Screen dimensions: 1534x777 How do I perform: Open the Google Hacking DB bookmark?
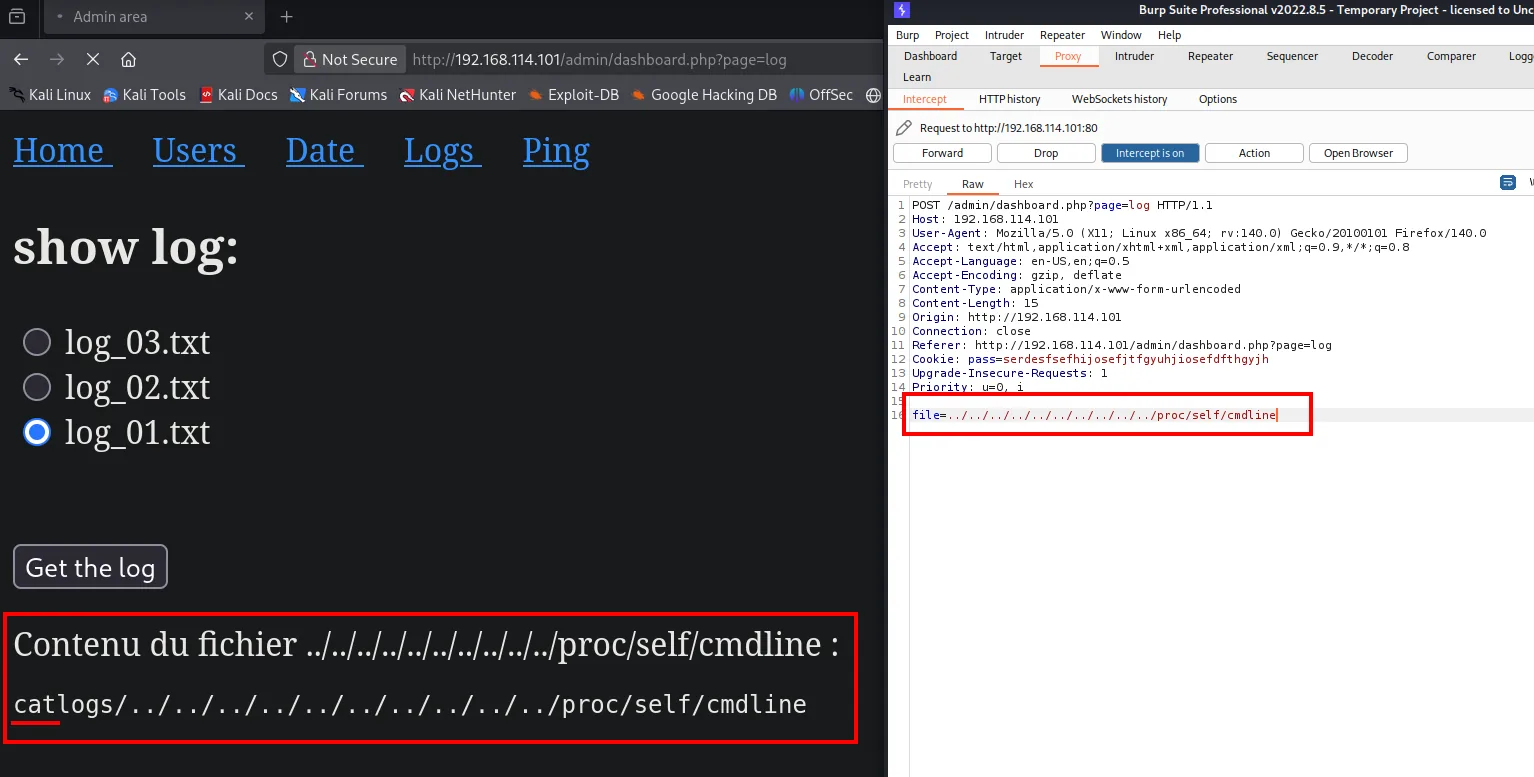point(704,95)
